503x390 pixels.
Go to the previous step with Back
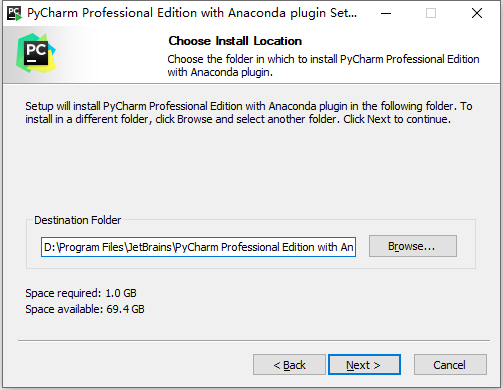[289, 365]
